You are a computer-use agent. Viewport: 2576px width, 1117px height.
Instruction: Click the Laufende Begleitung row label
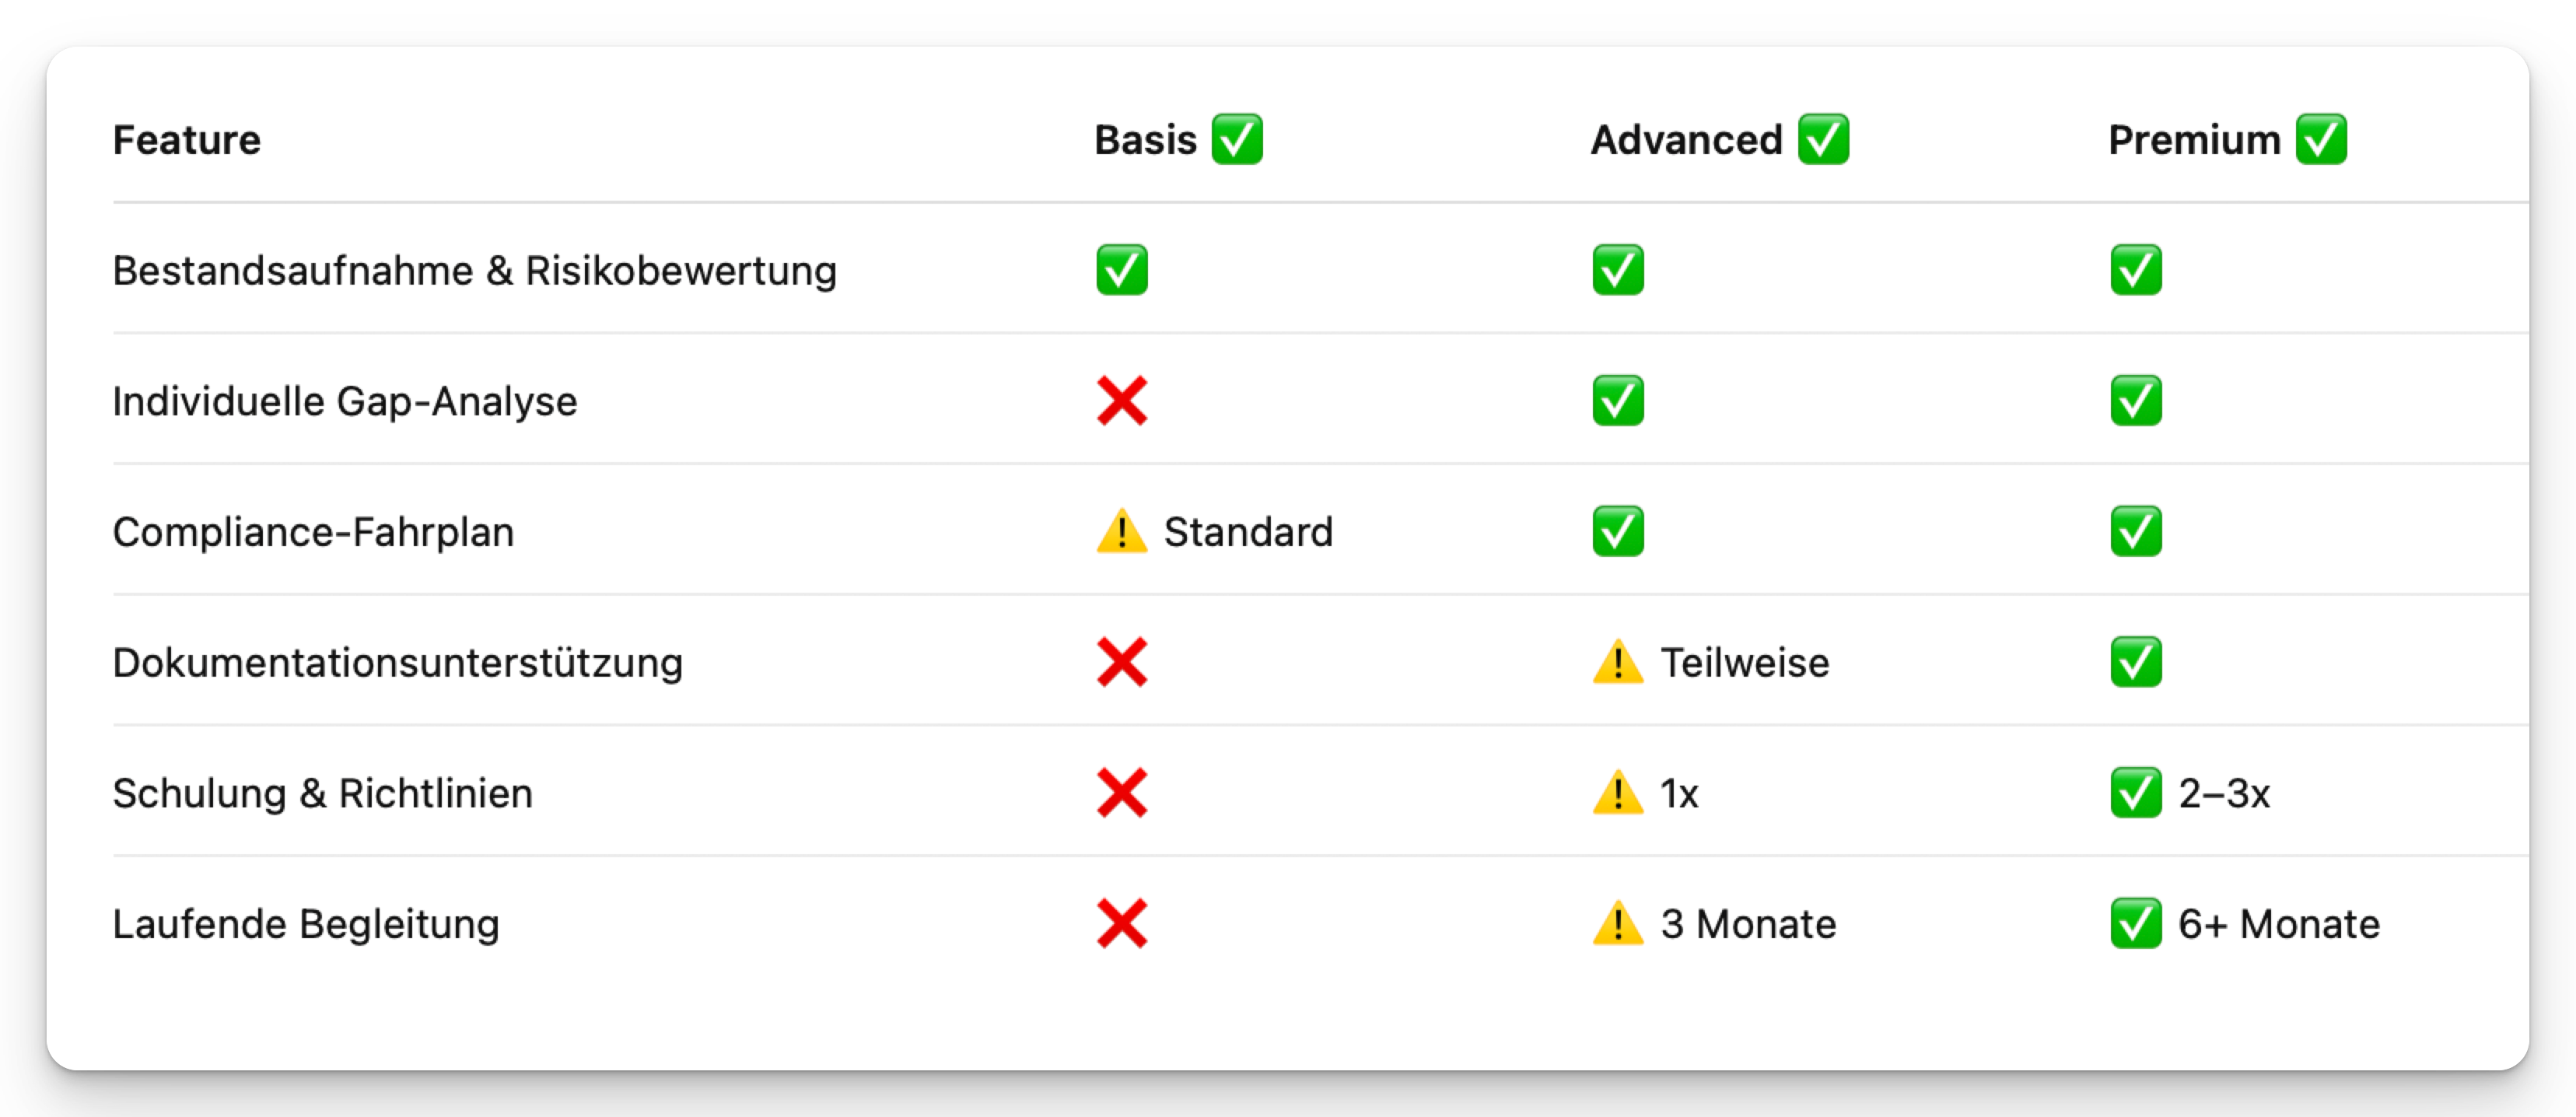click(305, 924)
